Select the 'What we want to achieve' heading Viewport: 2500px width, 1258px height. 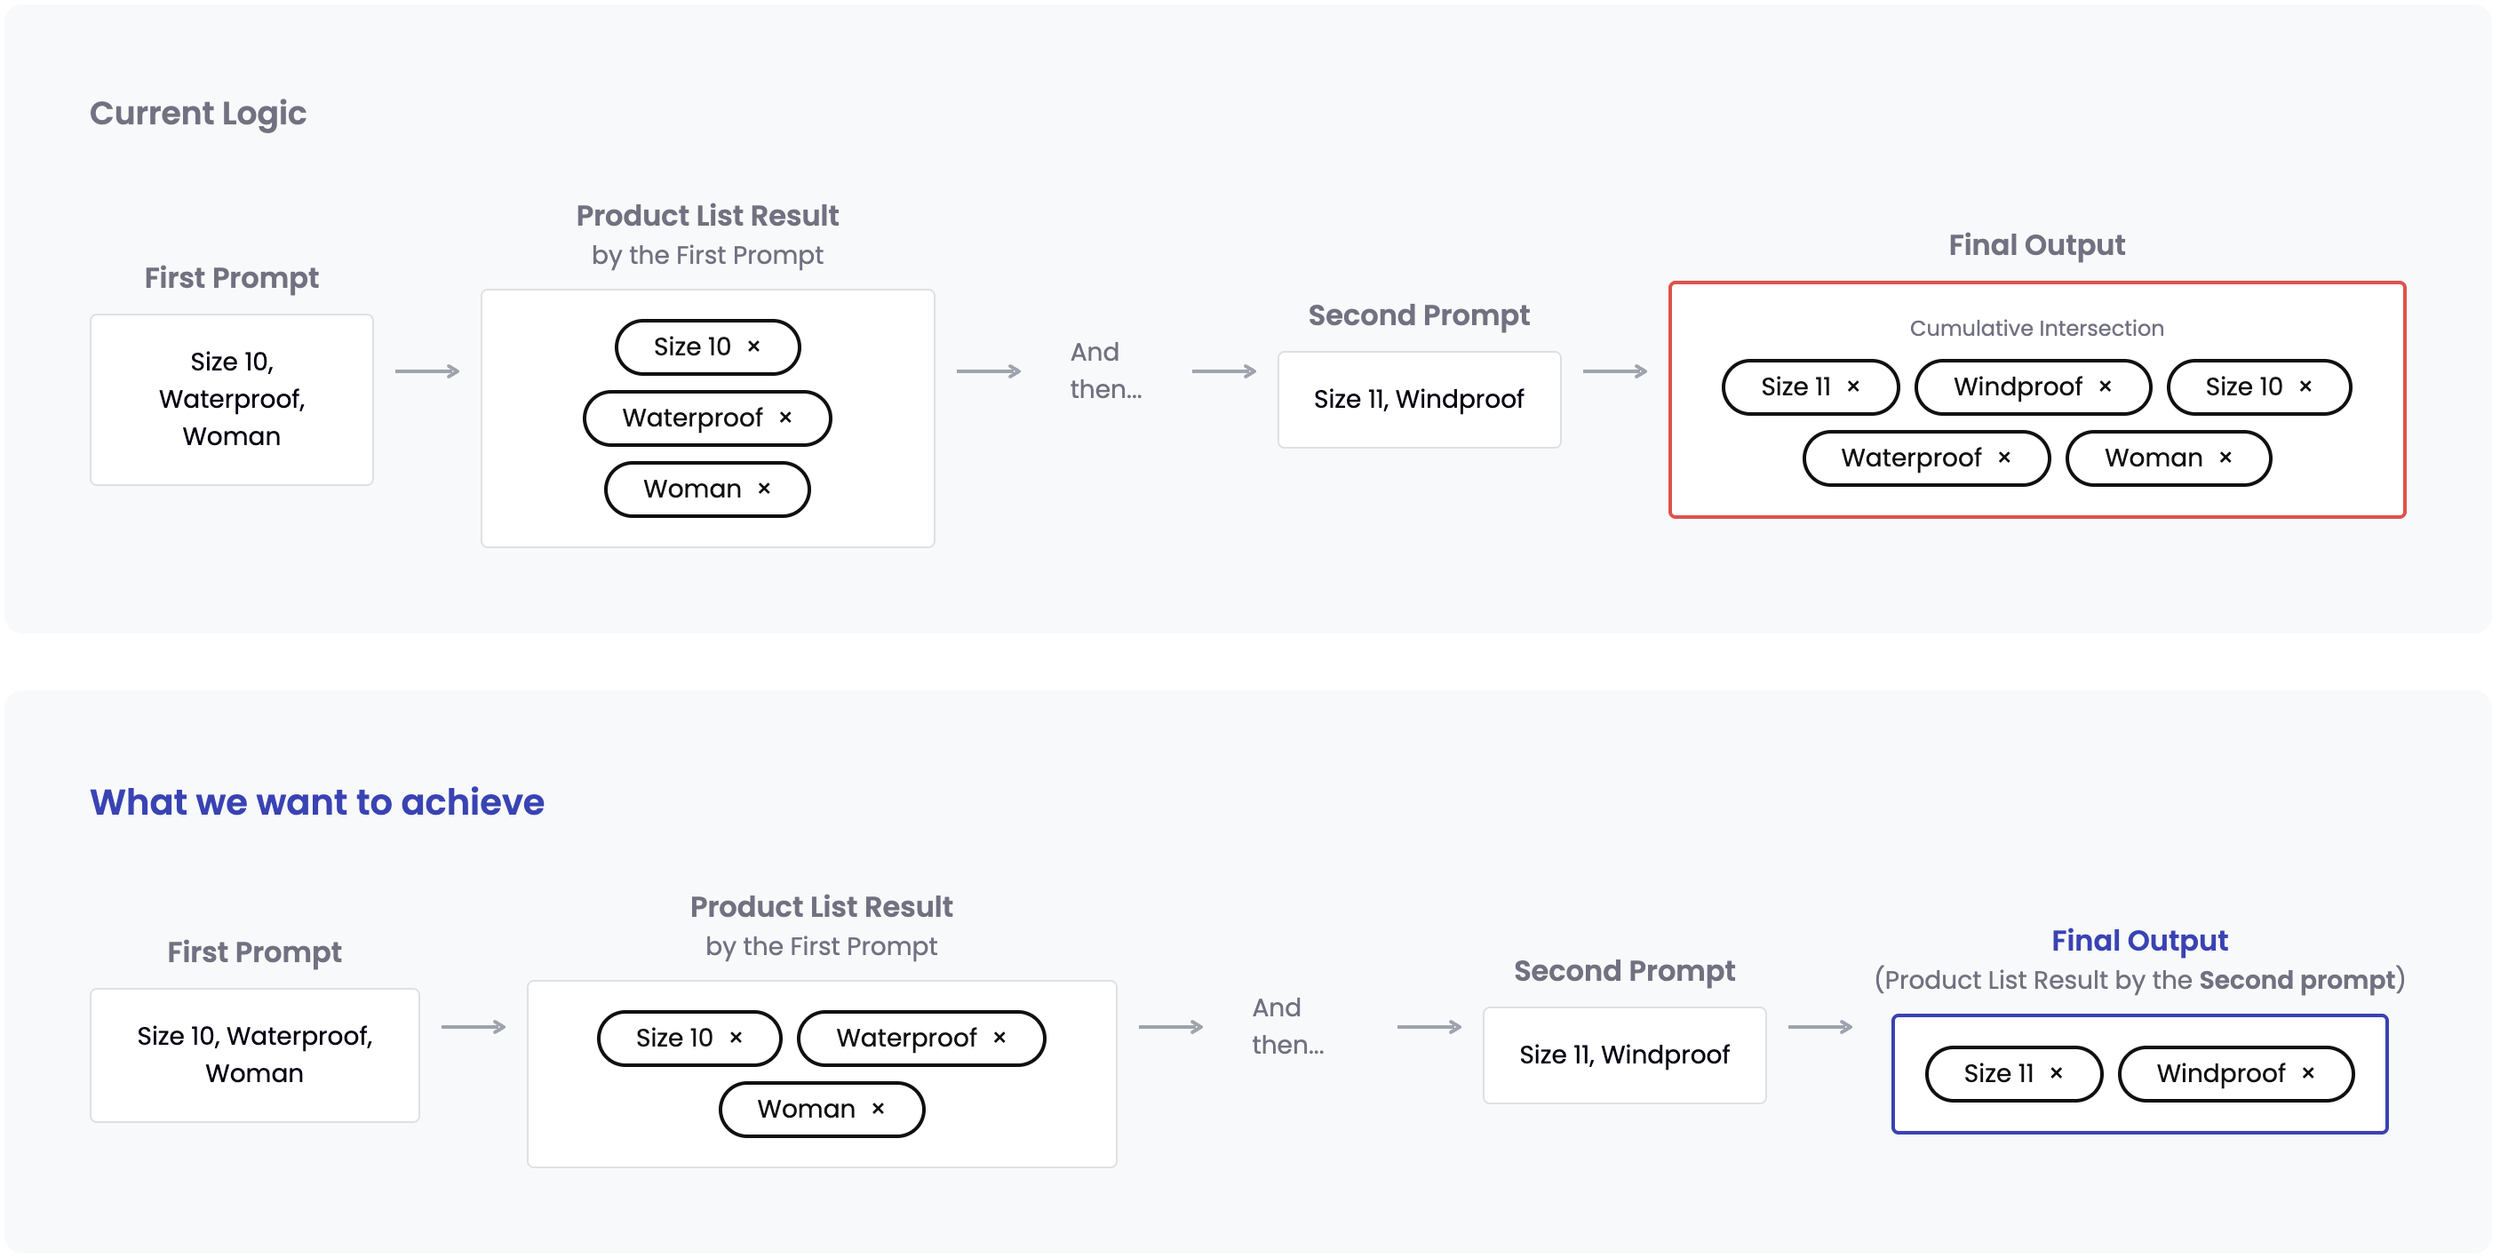click(317, 802)
